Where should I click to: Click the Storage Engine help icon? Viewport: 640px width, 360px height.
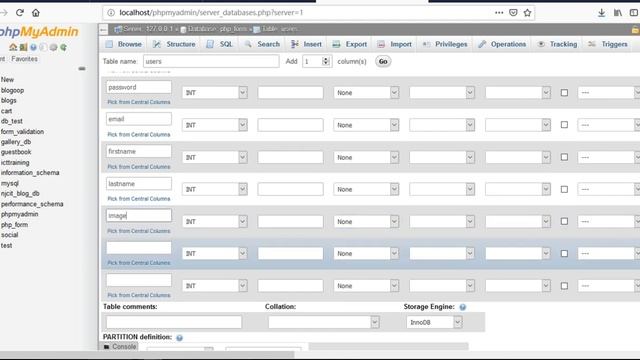(462, 307)
